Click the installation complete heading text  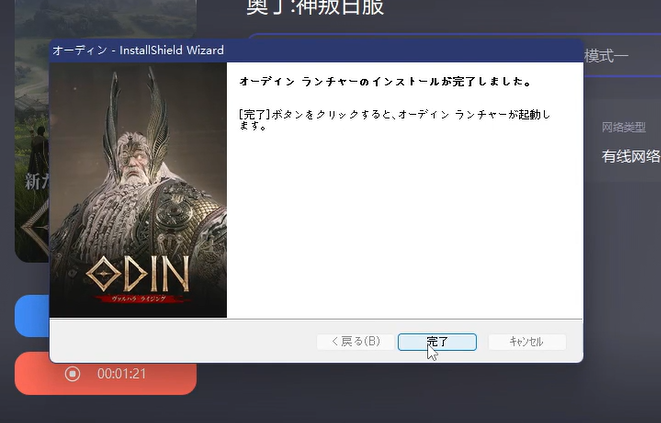point(385,81)
